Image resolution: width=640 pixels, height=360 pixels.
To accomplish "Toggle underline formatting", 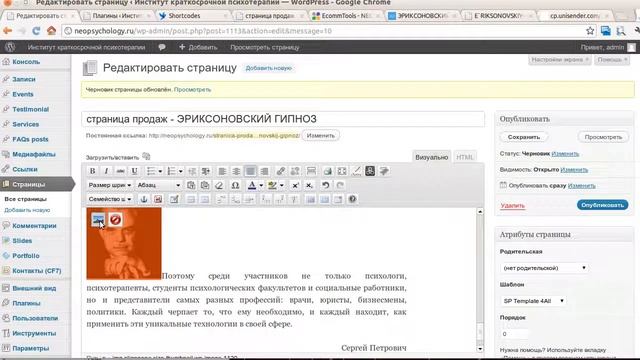I will pos(134,171).
